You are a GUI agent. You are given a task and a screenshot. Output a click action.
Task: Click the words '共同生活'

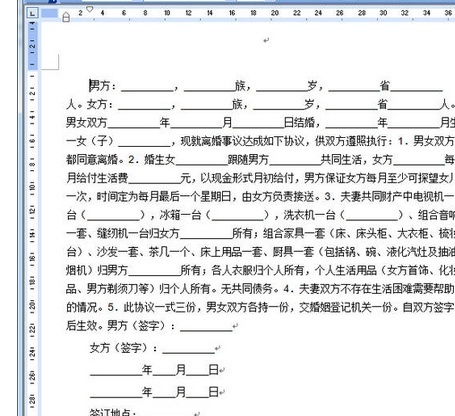pyautogui.click(x=341, y=160)
